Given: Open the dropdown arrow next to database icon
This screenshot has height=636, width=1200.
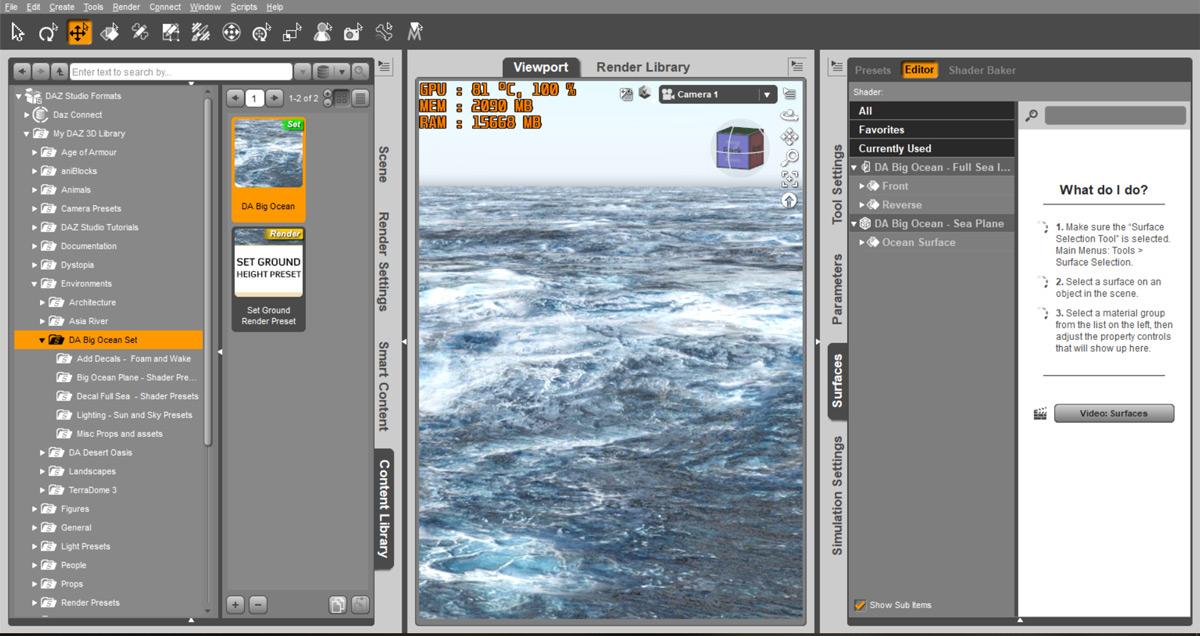Looking at the screenshot, I should 340,71.
